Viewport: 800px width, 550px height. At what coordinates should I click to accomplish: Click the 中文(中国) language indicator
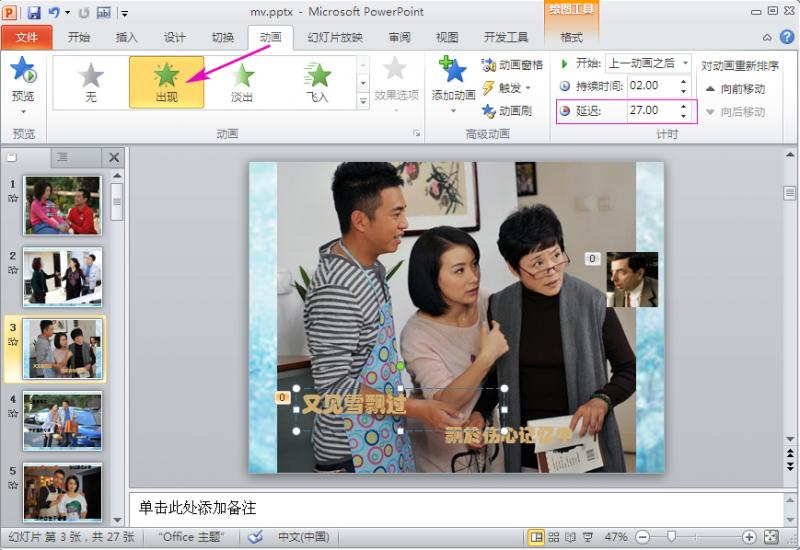pos(303,537)
